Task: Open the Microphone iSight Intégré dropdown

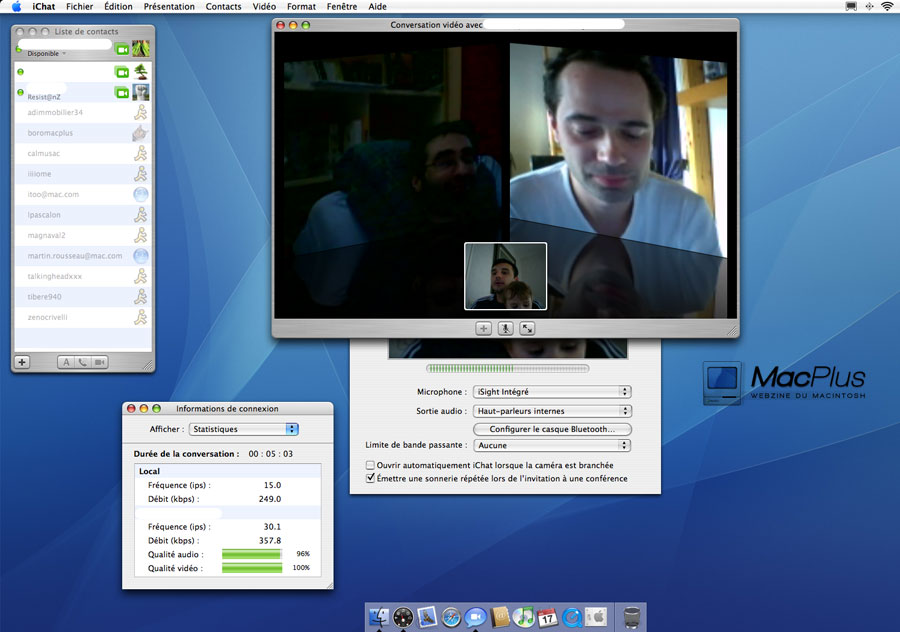Action: (552, 392)
